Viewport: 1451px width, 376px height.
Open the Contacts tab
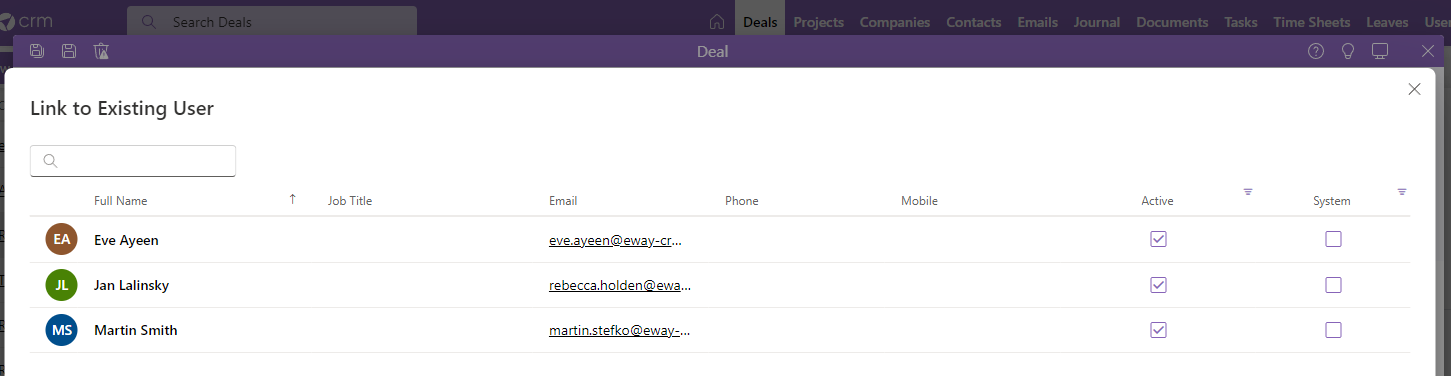pos(974,22)
